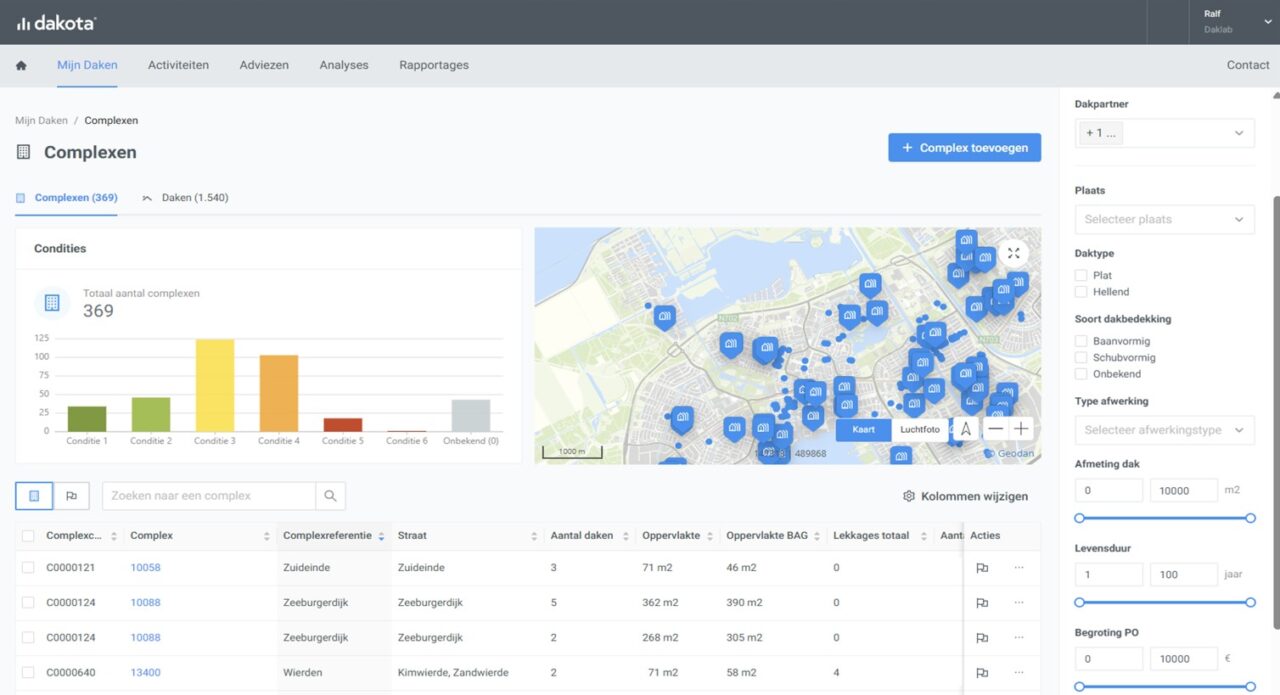The width and height of the screenshot is (1280, 695).
Task: Tick the Hellend daktype checkbox
Action: [1081, 292]
